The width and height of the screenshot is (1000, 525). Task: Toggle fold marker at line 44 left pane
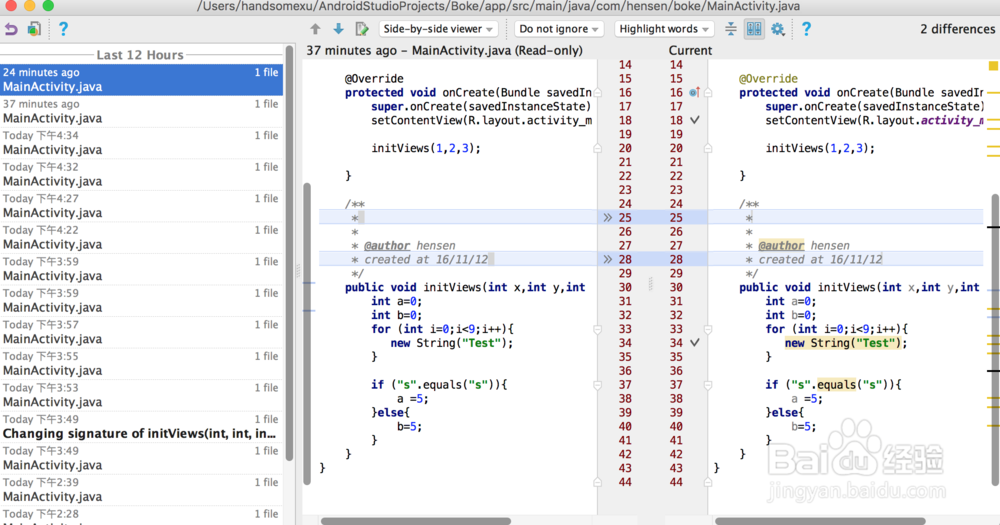pos(598,482)
